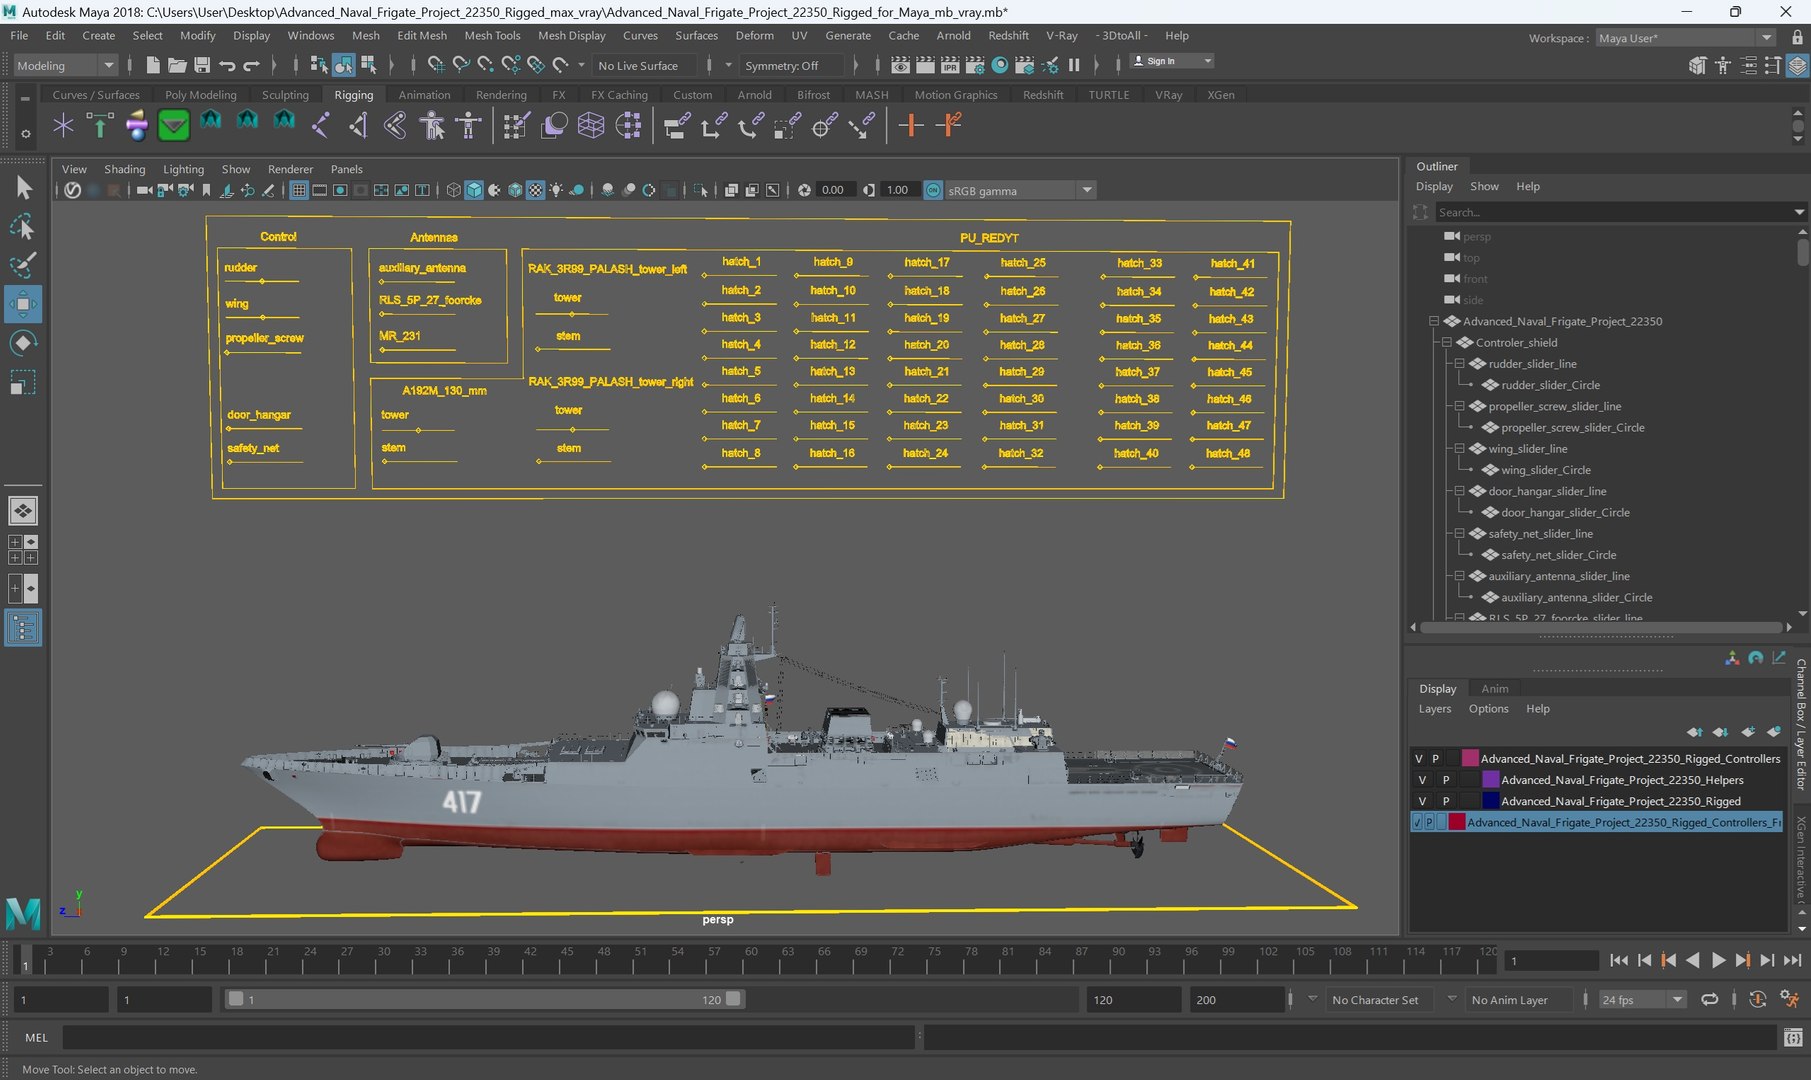The height and width of the screenshot is (1080, 1811).
Task: Collapse the Controler_shield outliner node
Action: pos(1446,342)
